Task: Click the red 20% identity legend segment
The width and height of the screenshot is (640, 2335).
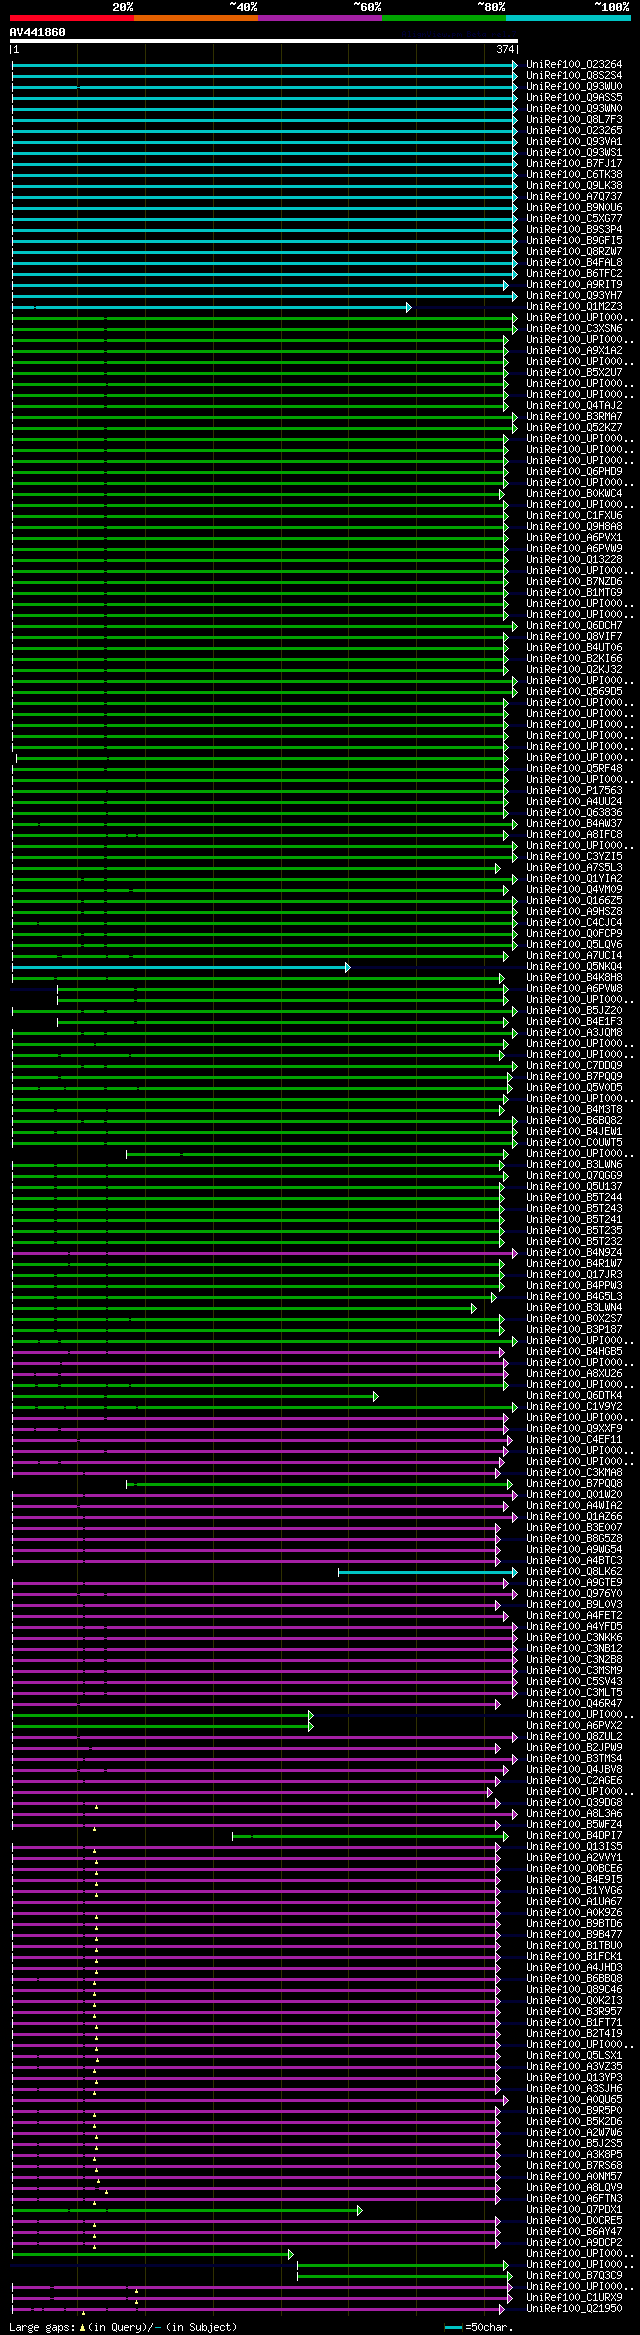Action: point(72,17)
